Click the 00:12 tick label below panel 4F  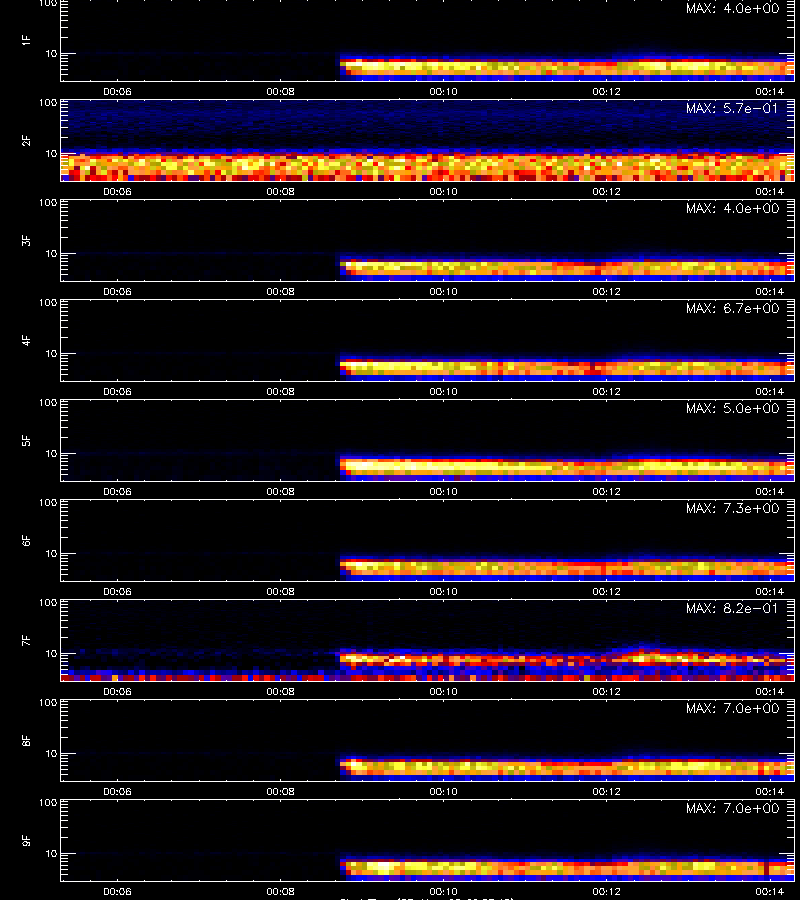606,391
